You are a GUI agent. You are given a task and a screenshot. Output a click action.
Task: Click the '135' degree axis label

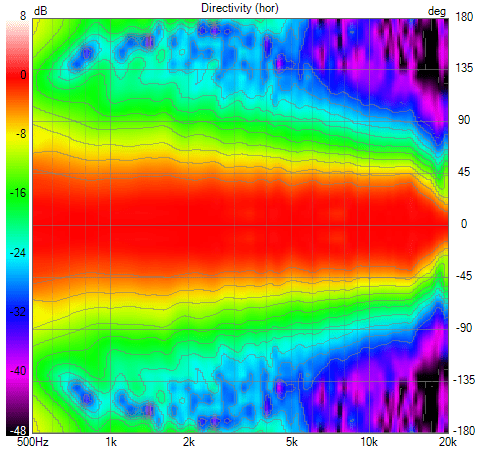pyautogui.click(x=464, y=68)
